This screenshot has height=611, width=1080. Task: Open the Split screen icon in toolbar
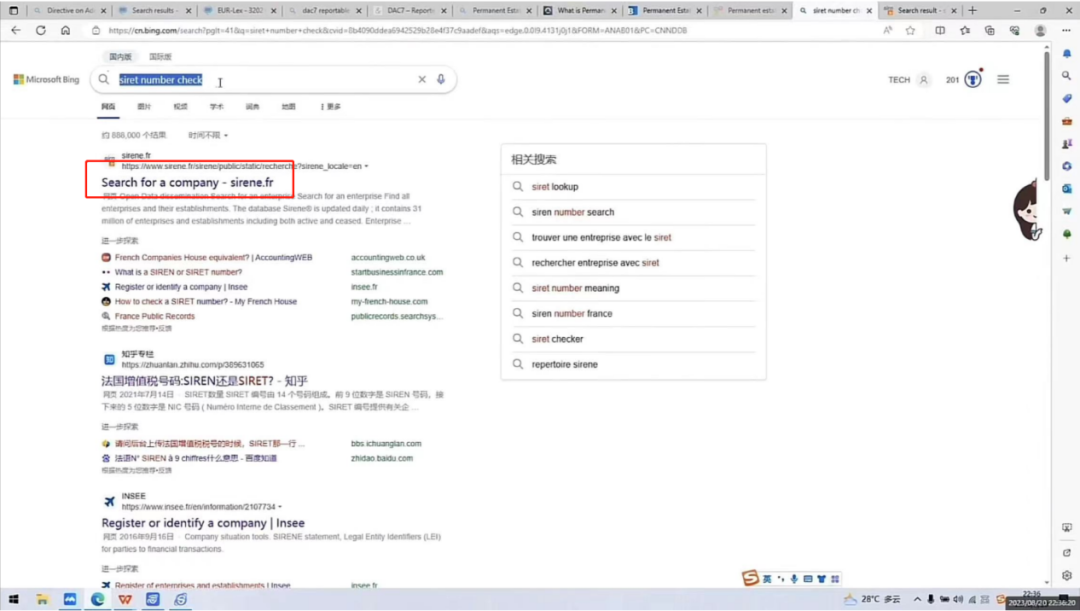[940, 30]
